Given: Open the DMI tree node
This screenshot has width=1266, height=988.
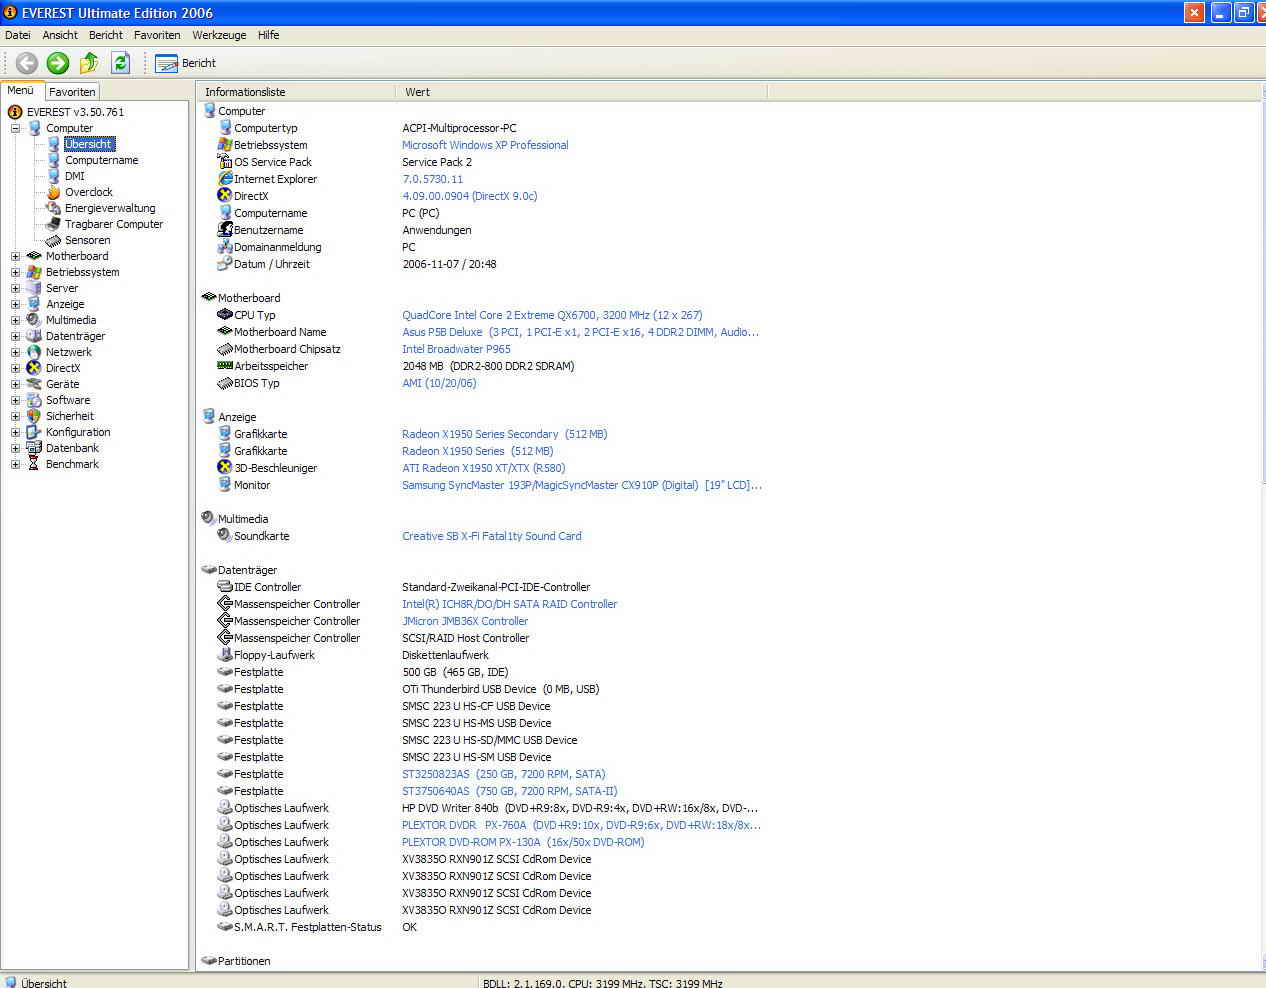Looking at the screenshot, I should point(75,176).
